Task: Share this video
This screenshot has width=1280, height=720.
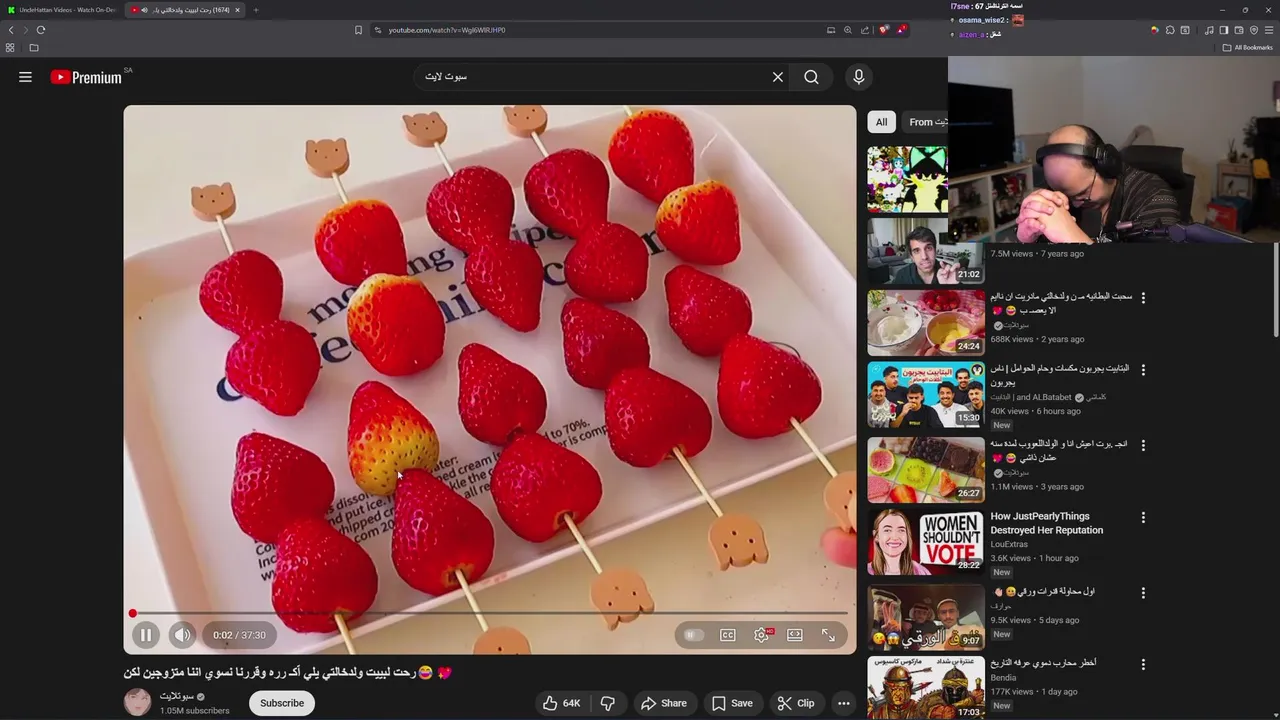Action: click(x=664, y=703)
